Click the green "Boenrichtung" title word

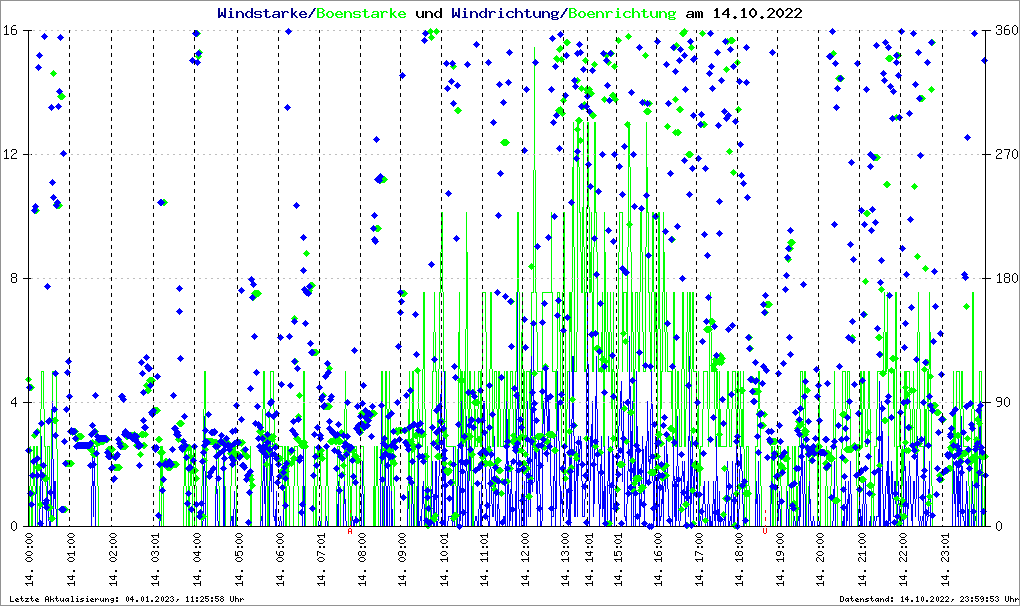point(623,13)
